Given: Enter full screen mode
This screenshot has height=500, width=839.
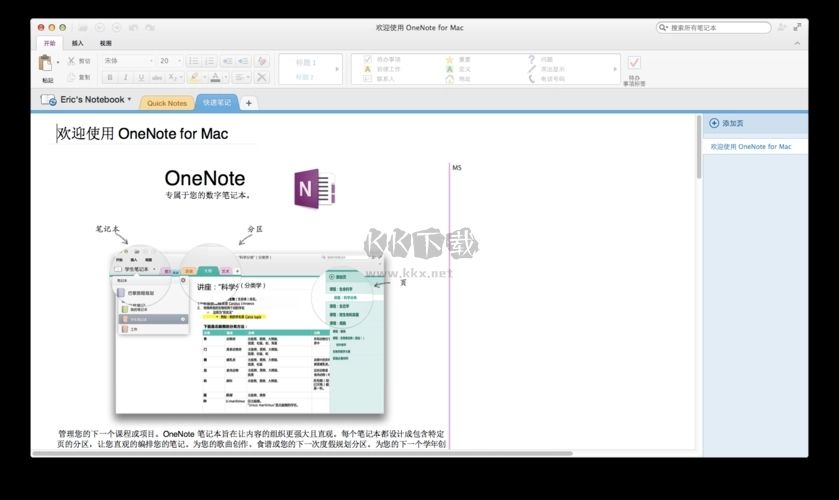Looking at the screenshot, I should [x=797, y=27].
